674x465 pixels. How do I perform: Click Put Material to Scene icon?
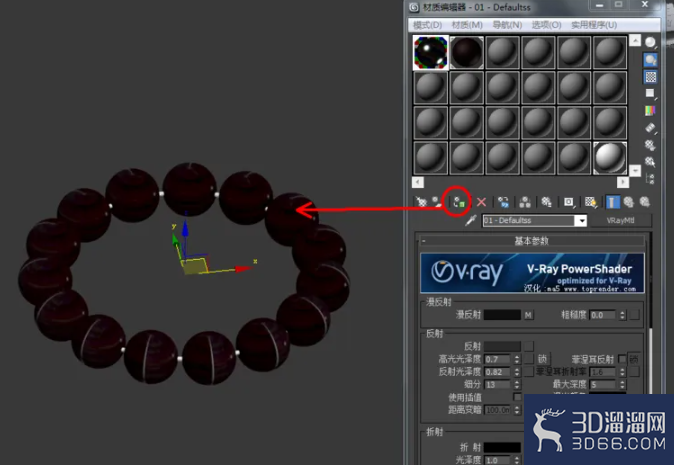pos(437,202)
